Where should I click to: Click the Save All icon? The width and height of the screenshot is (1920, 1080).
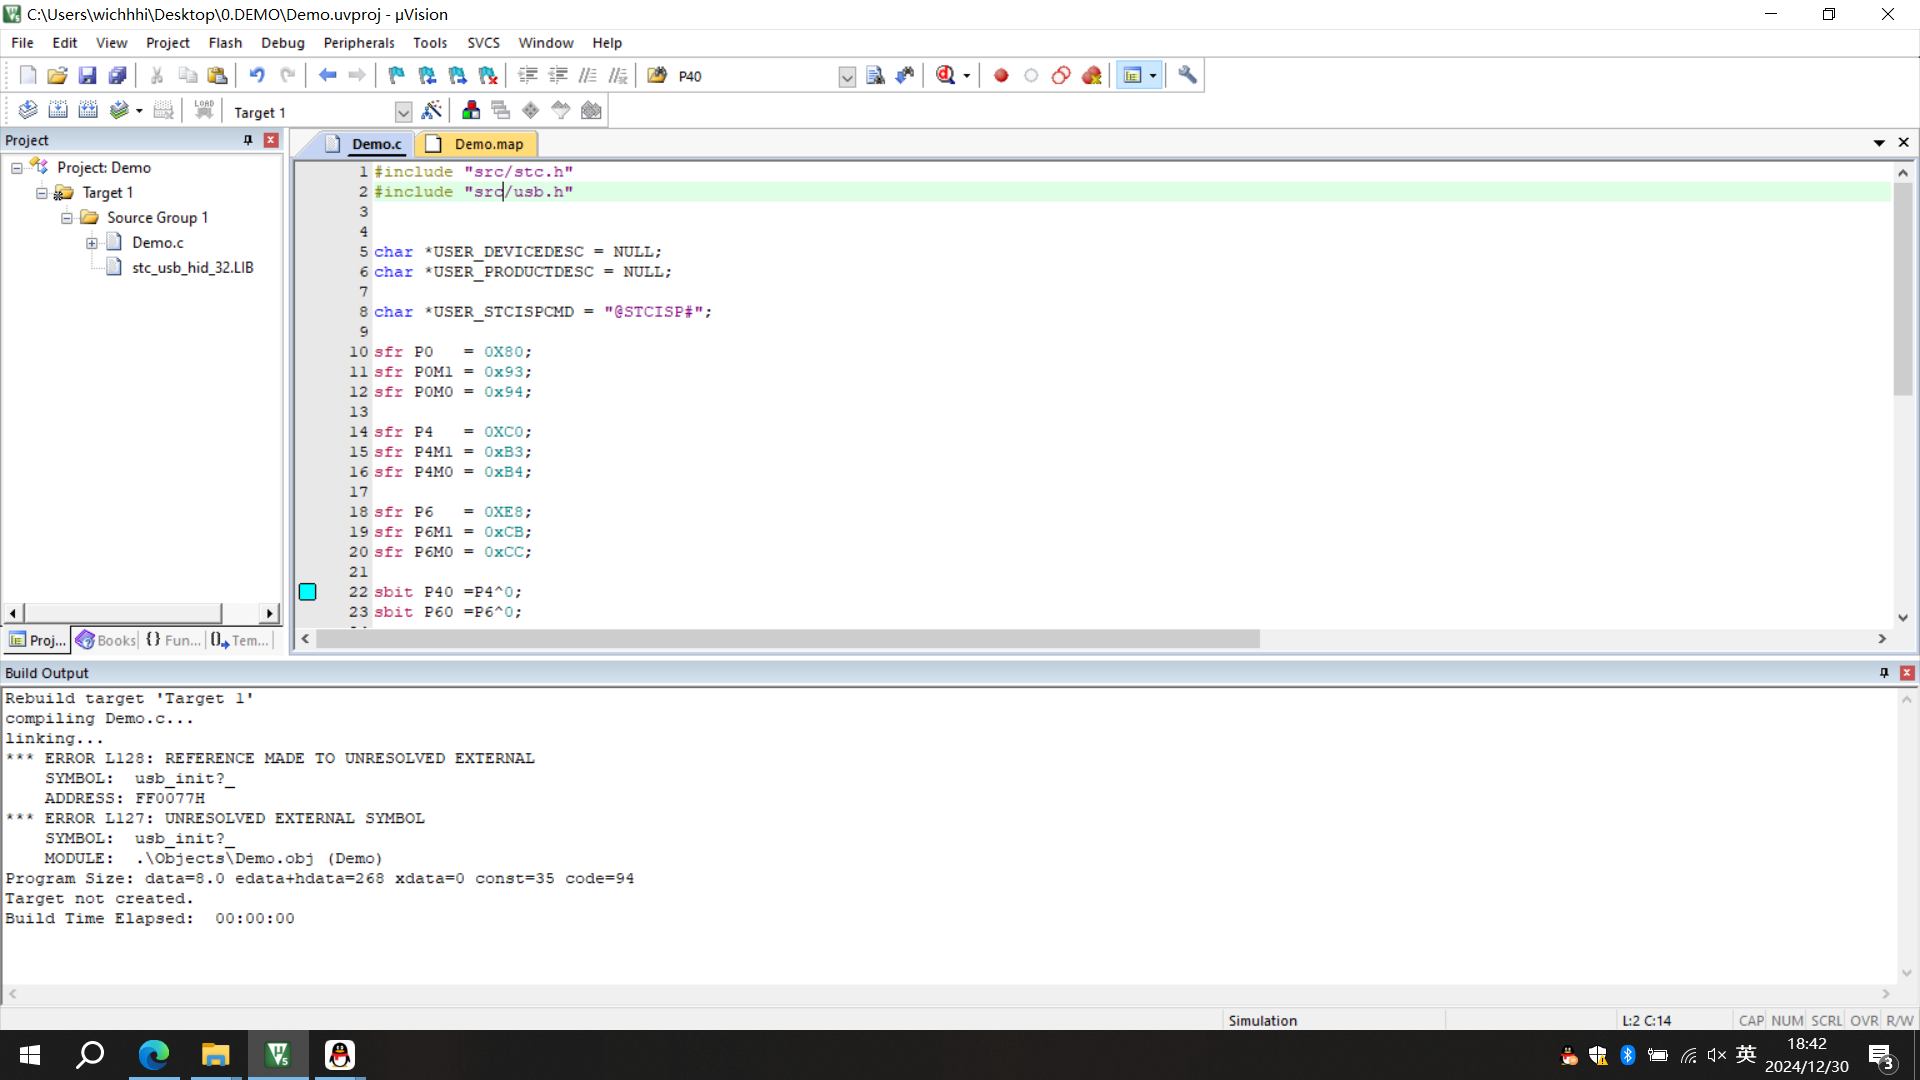click(x=118, y=75)
